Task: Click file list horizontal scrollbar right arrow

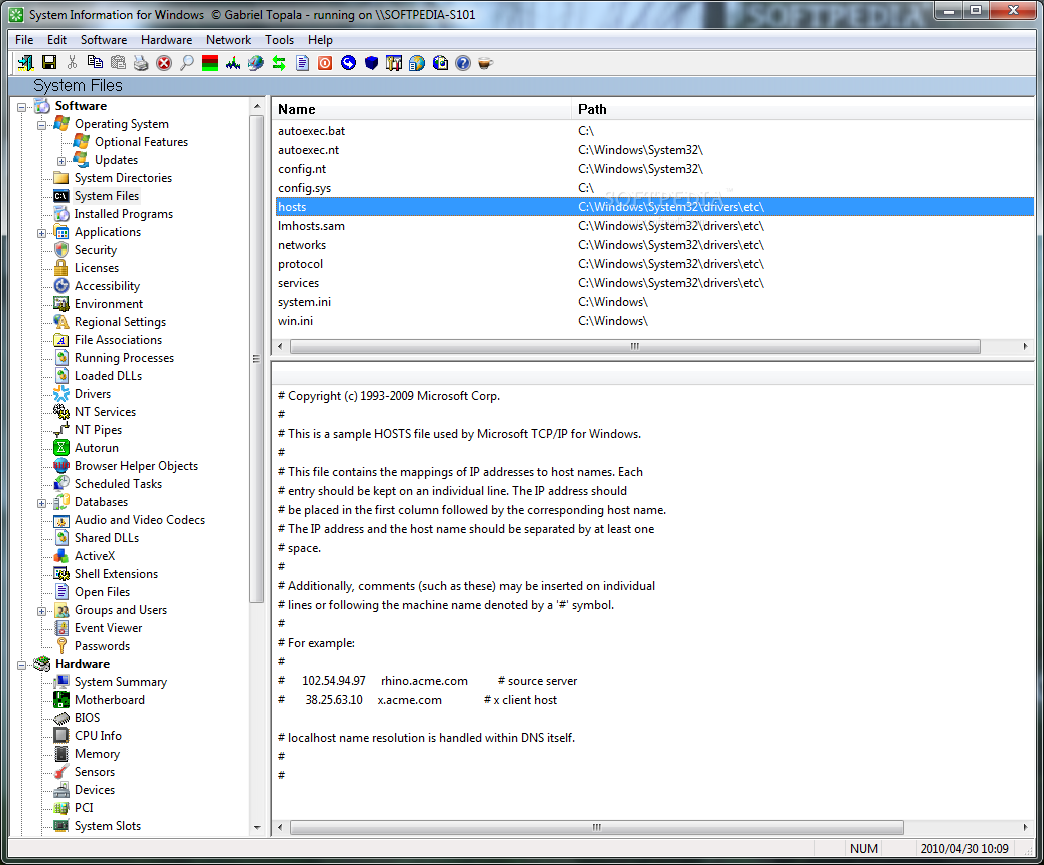Action: pos(1025,346)
